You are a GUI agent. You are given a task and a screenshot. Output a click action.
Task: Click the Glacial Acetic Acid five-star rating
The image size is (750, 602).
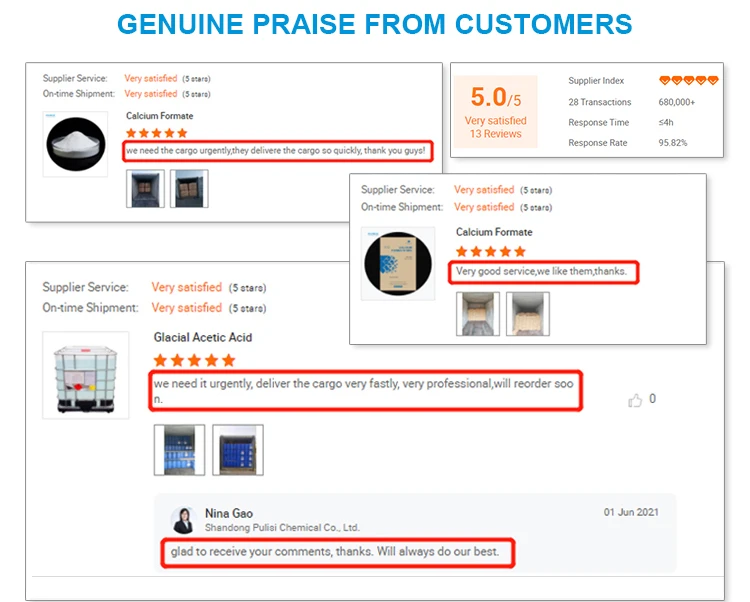194,360
